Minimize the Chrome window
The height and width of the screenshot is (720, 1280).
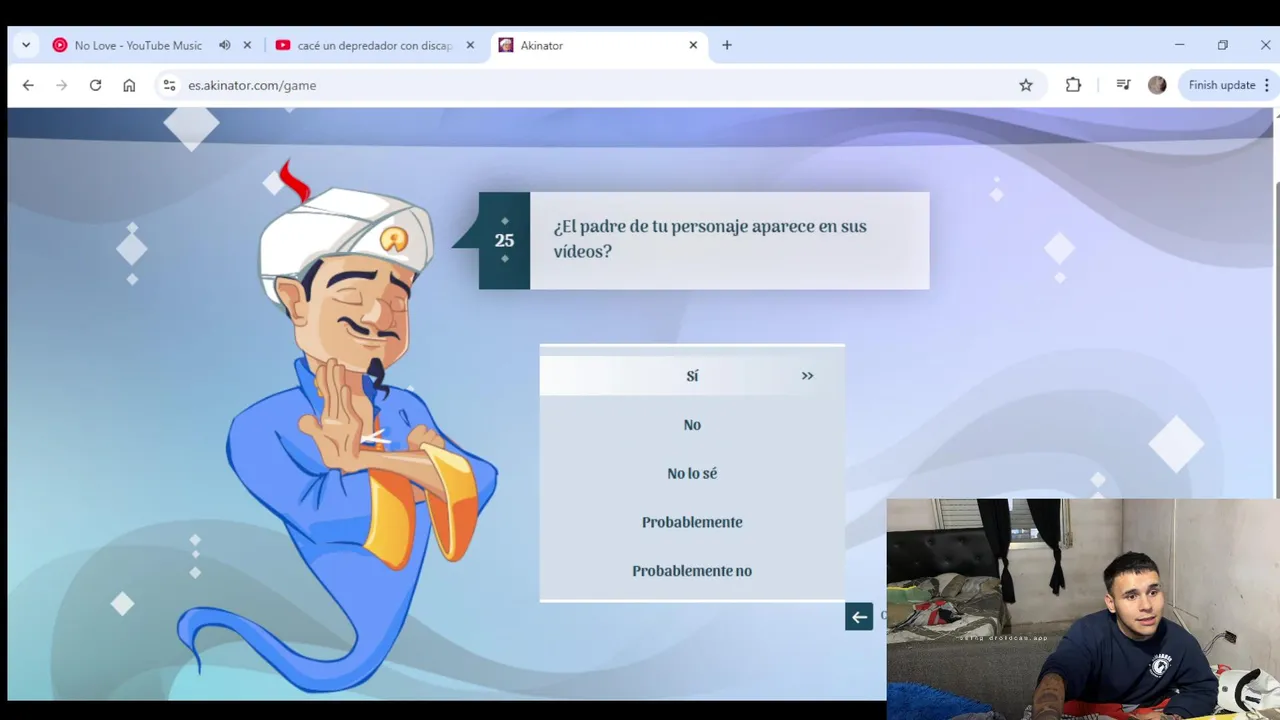(x=1179, y=45)
